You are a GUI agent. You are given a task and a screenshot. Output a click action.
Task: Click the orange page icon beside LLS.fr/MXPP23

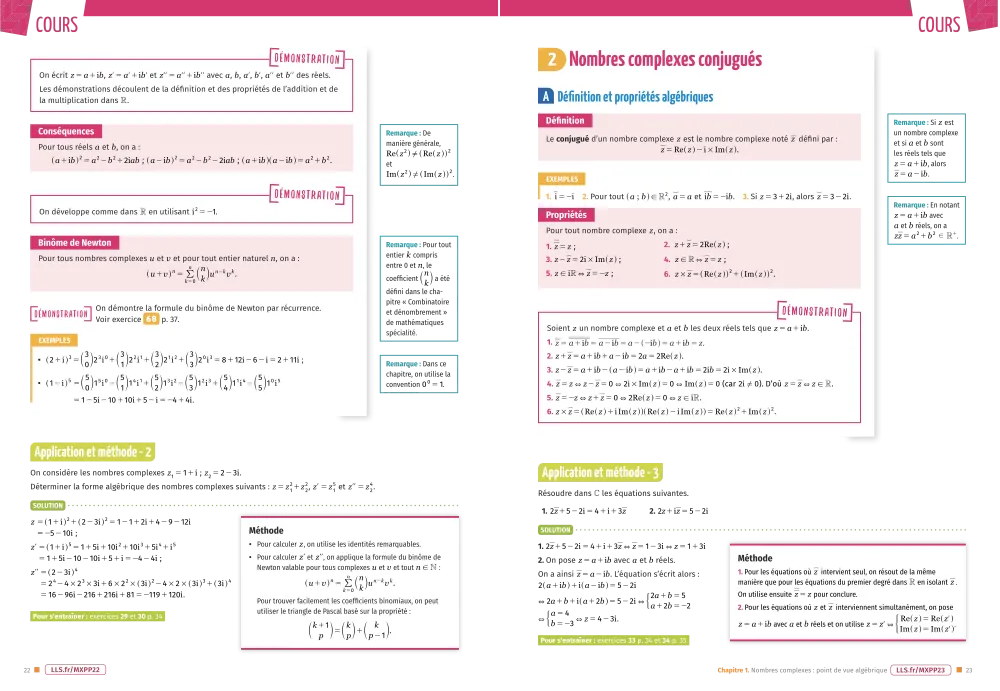coord(959,671)
